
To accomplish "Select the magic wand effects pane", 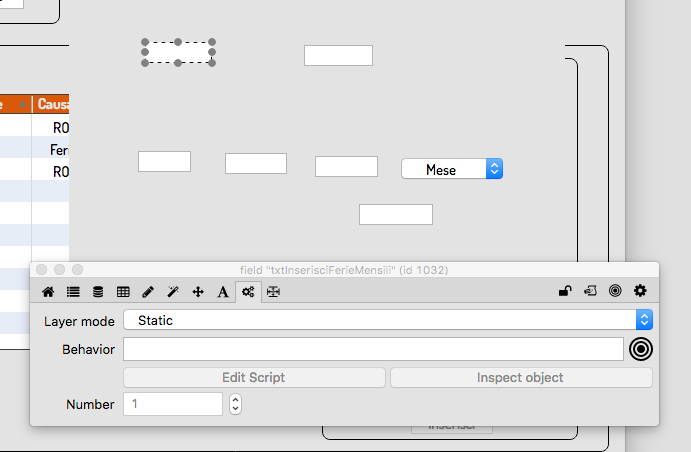I will click(x=173, y=292).
